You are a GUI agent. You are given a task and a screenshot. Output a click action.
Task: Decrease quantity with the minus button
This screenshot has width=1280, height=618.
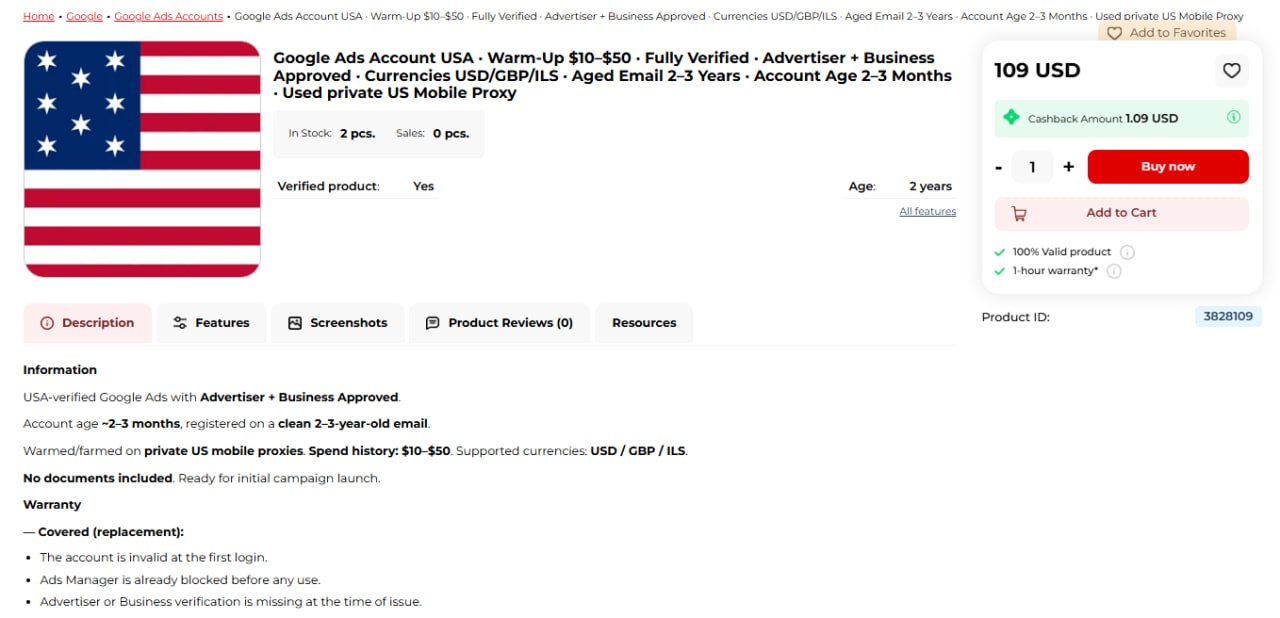click(999, 167)
